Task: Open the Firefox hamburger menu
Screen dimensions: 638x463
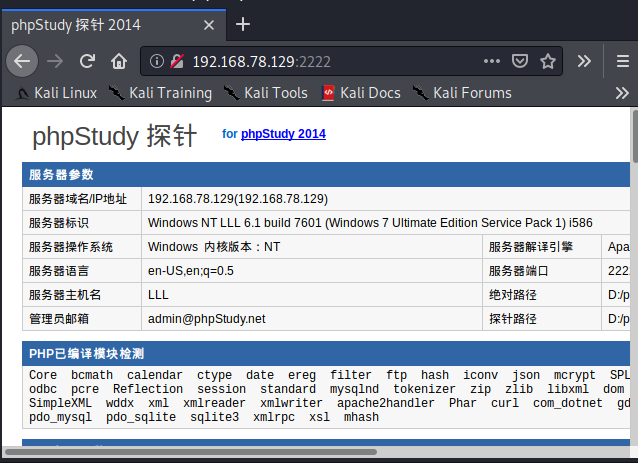Action: (x=623, y=61)
